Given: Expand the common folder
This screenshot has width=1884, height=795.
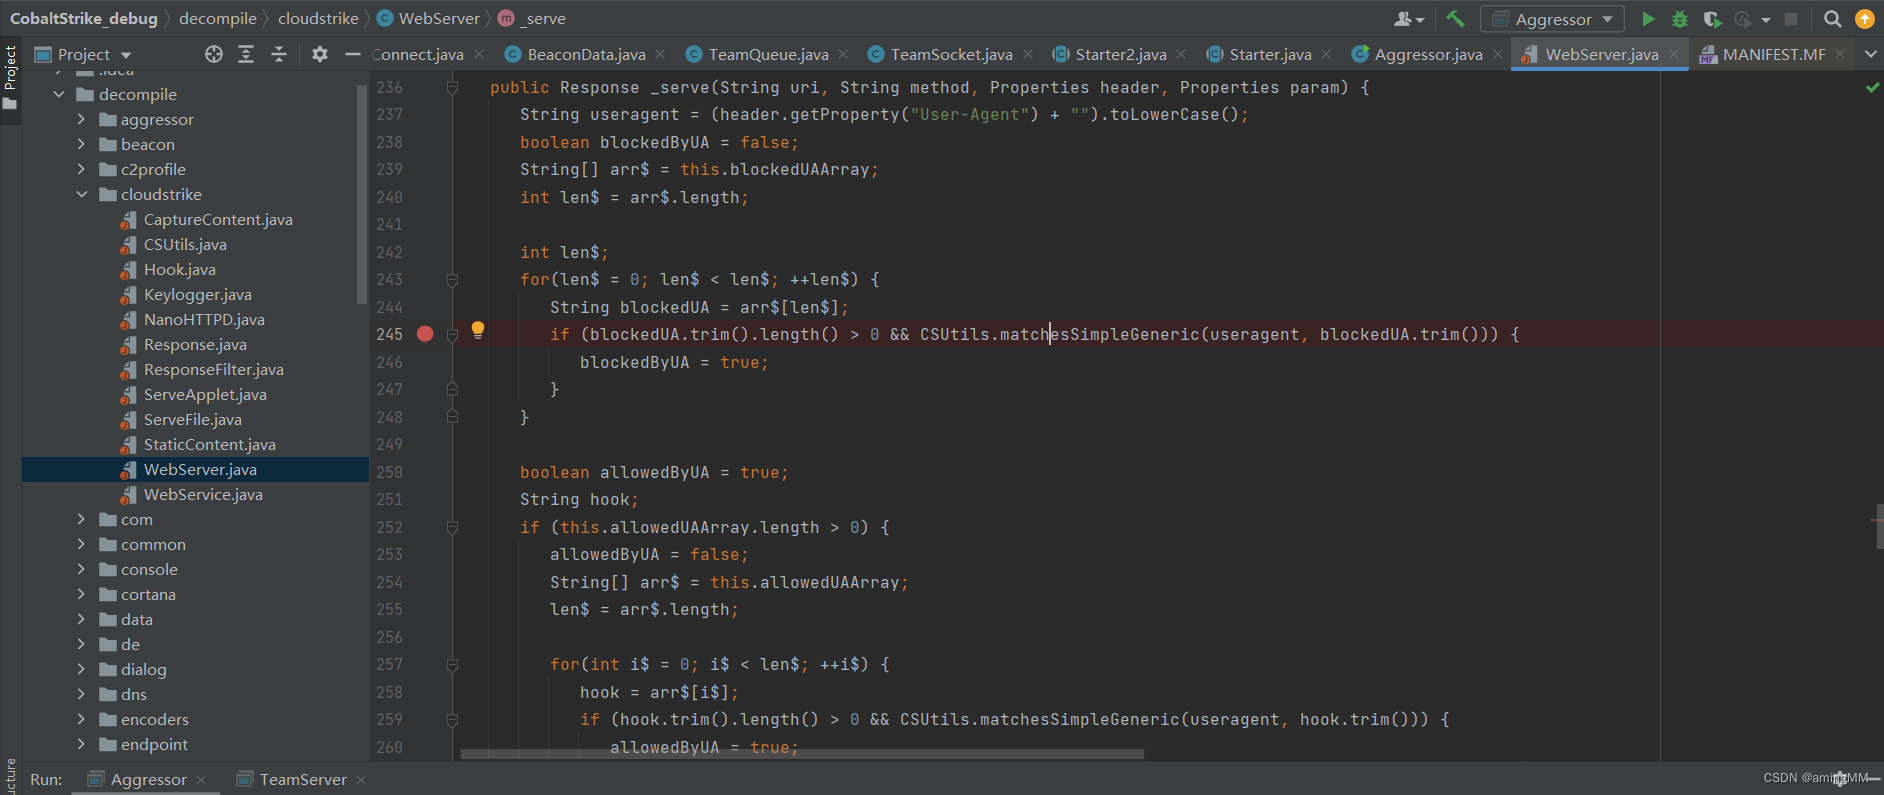Looking at the screenshot, I should point(81,544).
